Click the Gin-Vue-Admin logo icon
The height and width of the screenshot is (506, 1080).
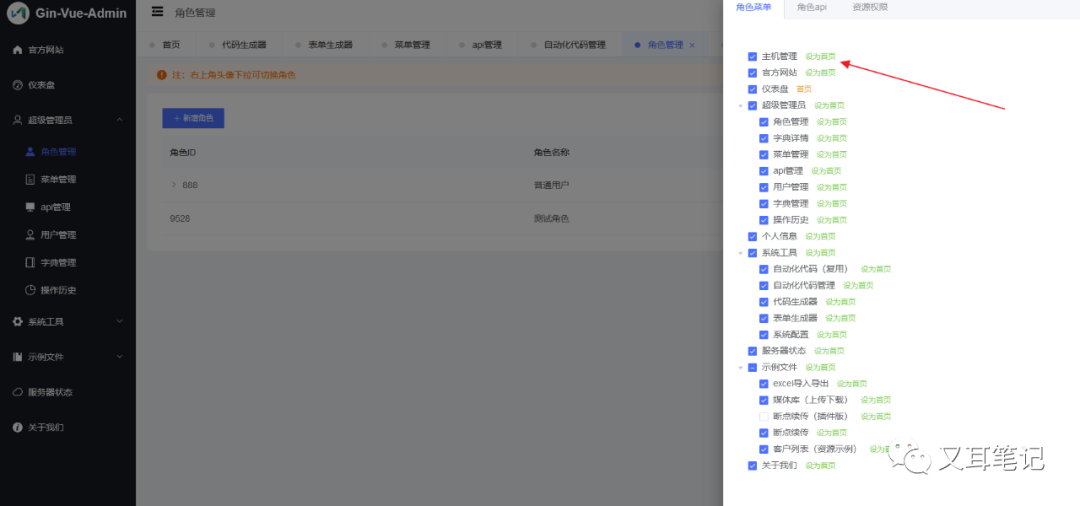(17, 14)
